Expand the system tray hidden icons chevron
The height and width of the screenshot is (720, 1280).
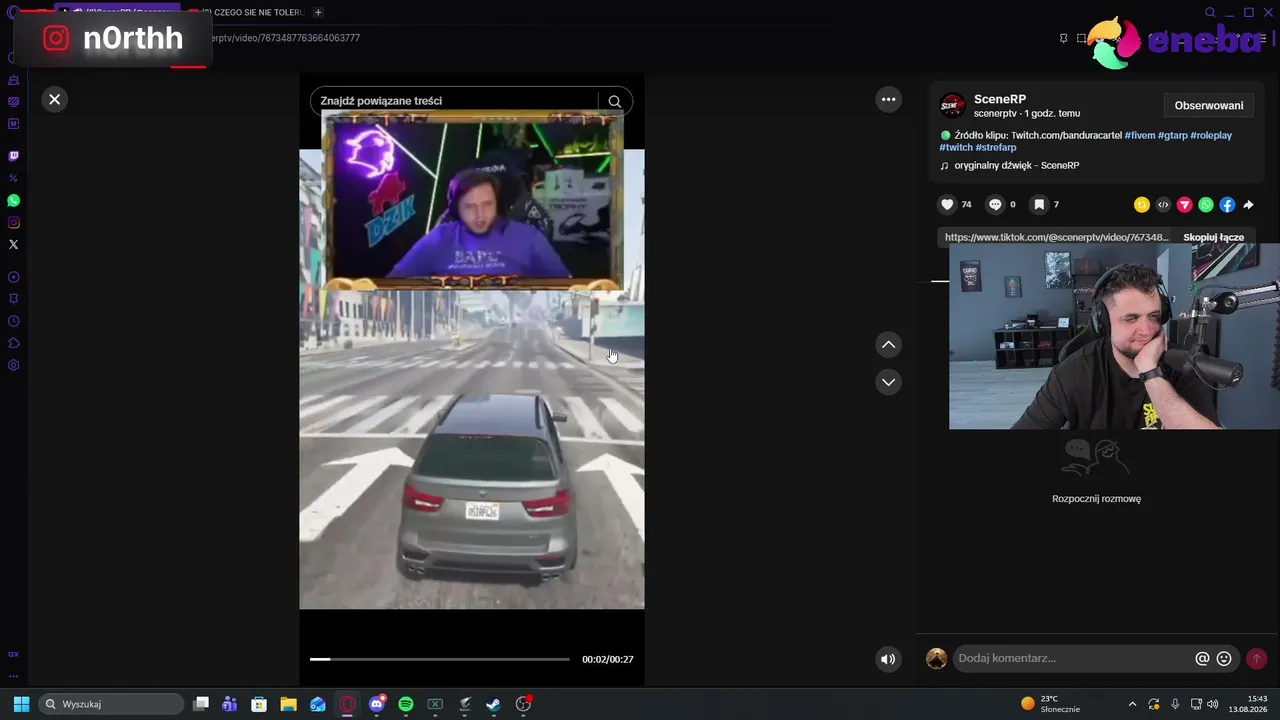pos(1132,704)
